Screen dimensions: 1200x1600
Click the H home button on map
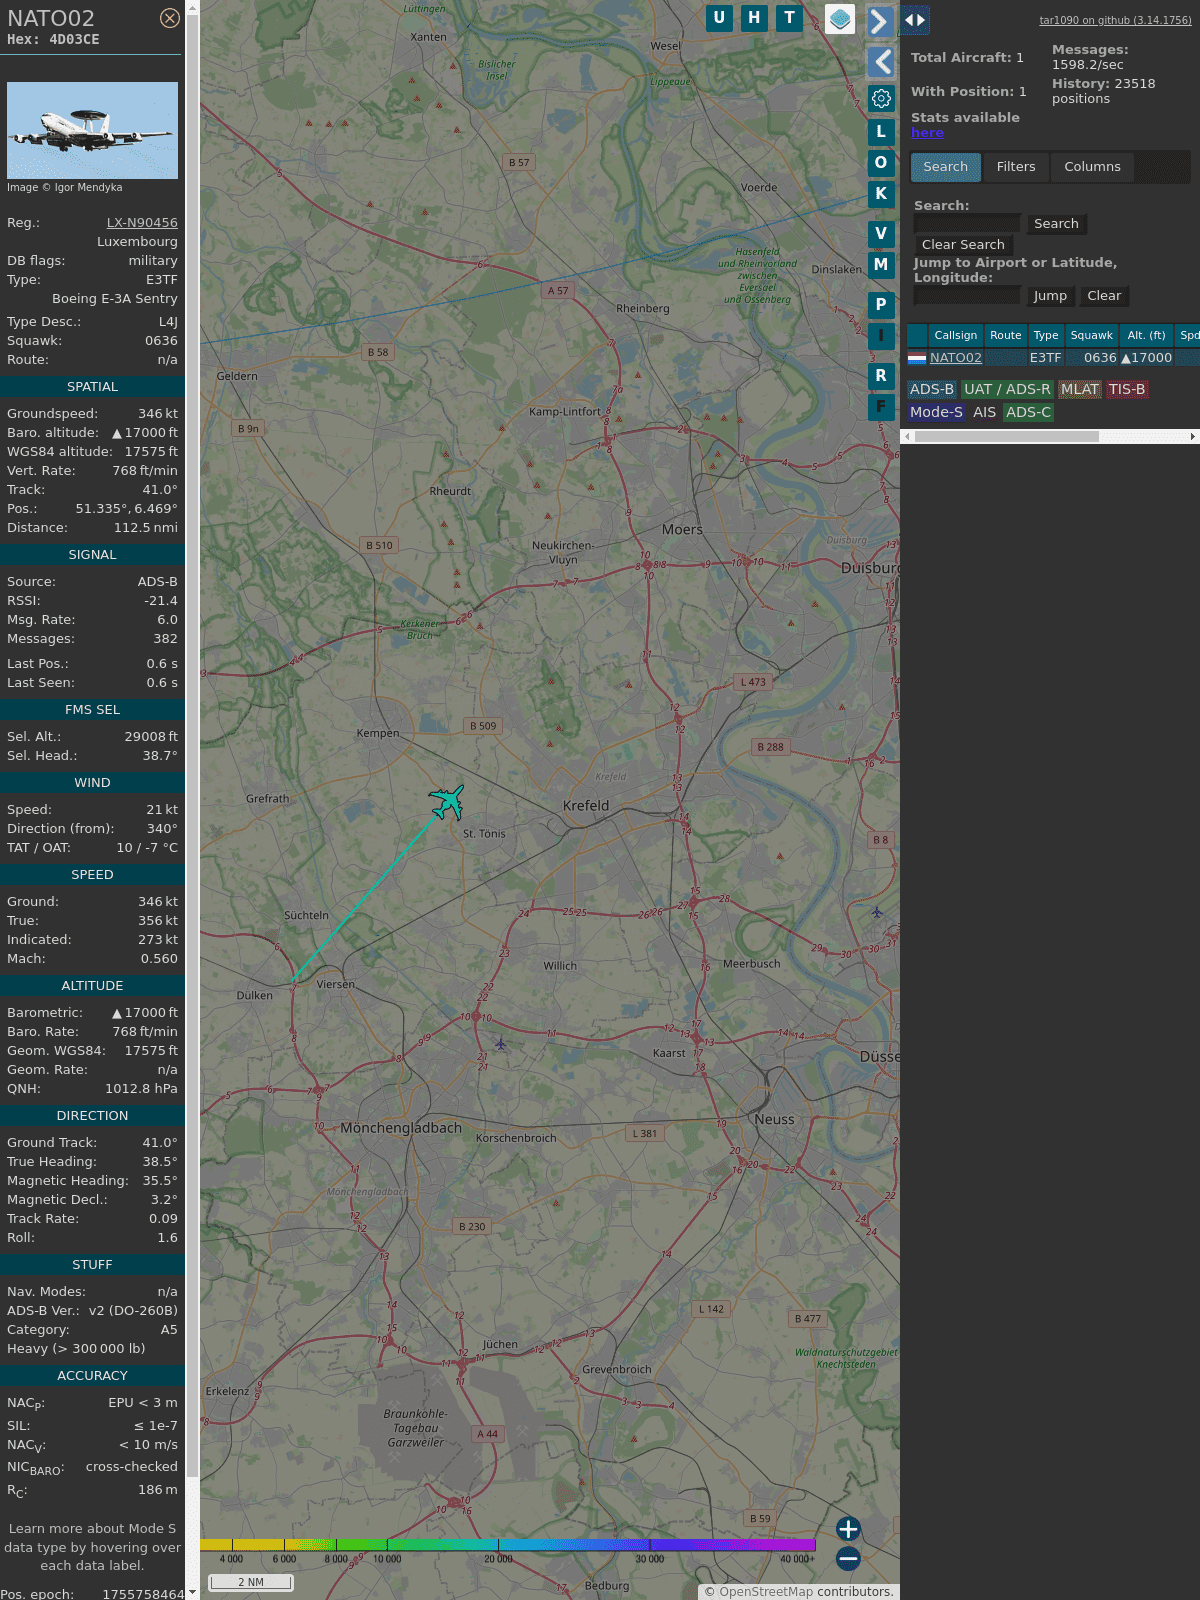click(x=754, y=18)
